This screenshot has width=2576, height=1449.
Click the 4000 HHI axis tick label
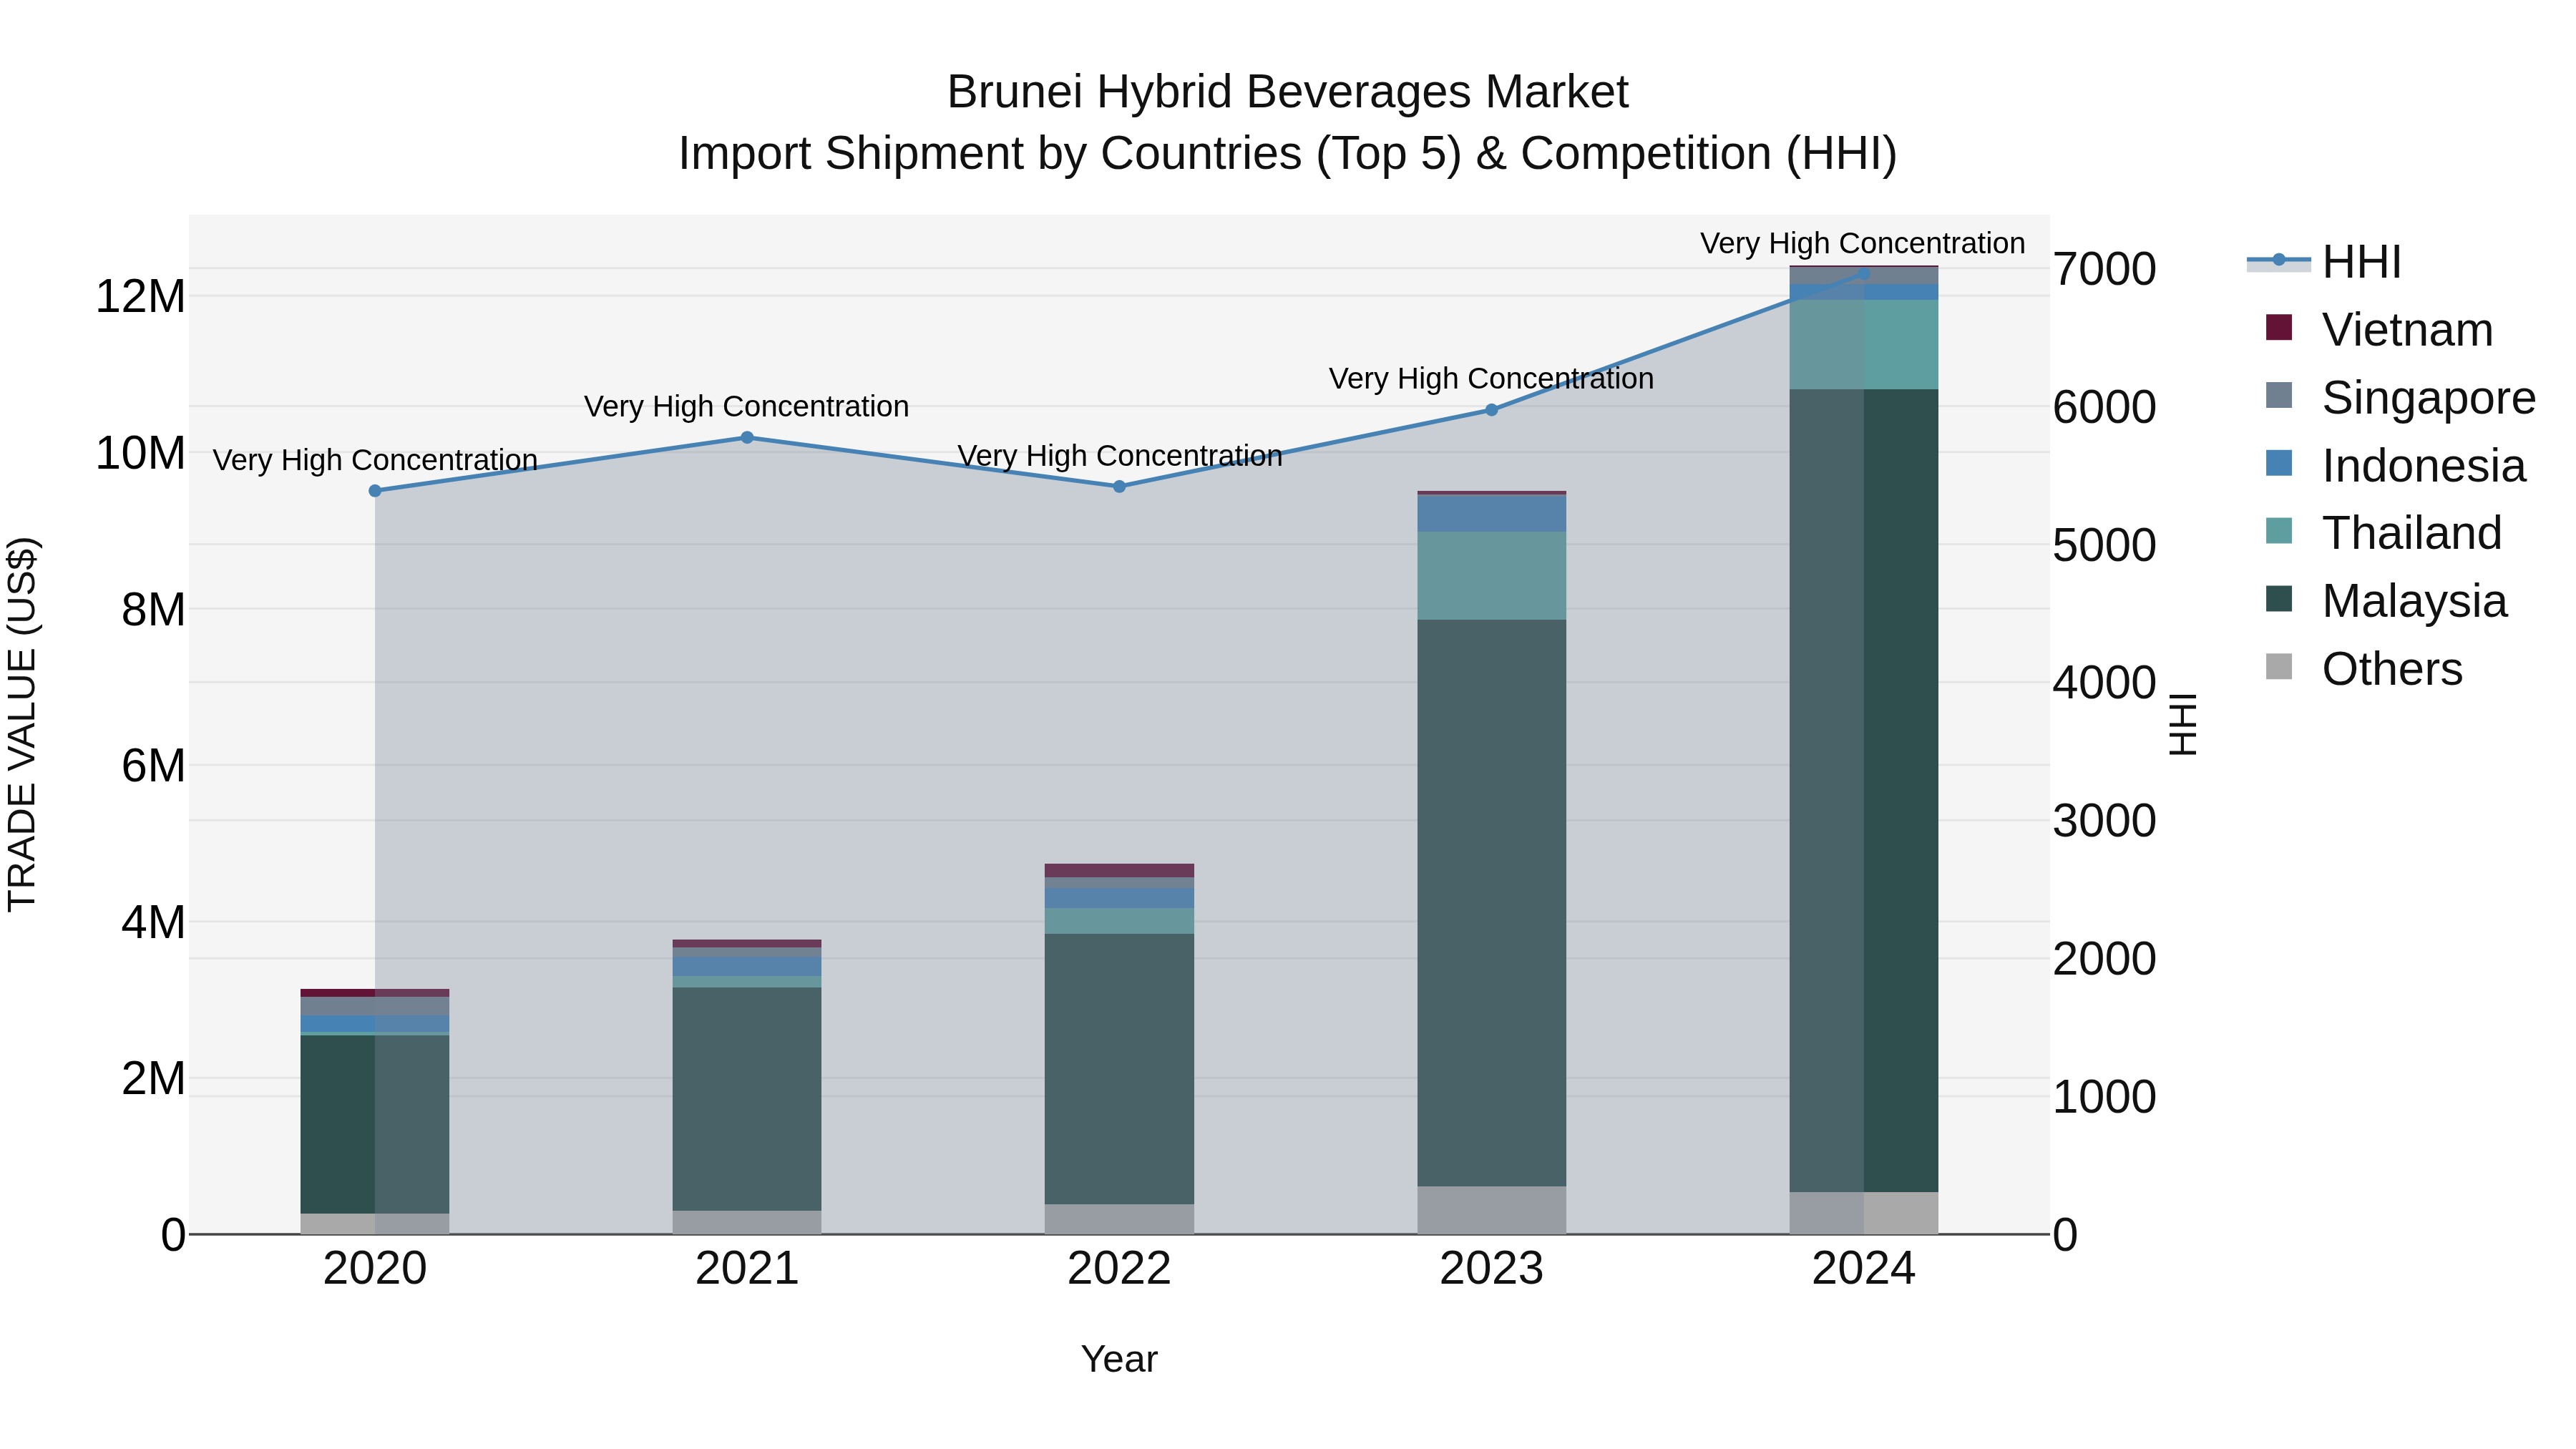pos(2104,683)
